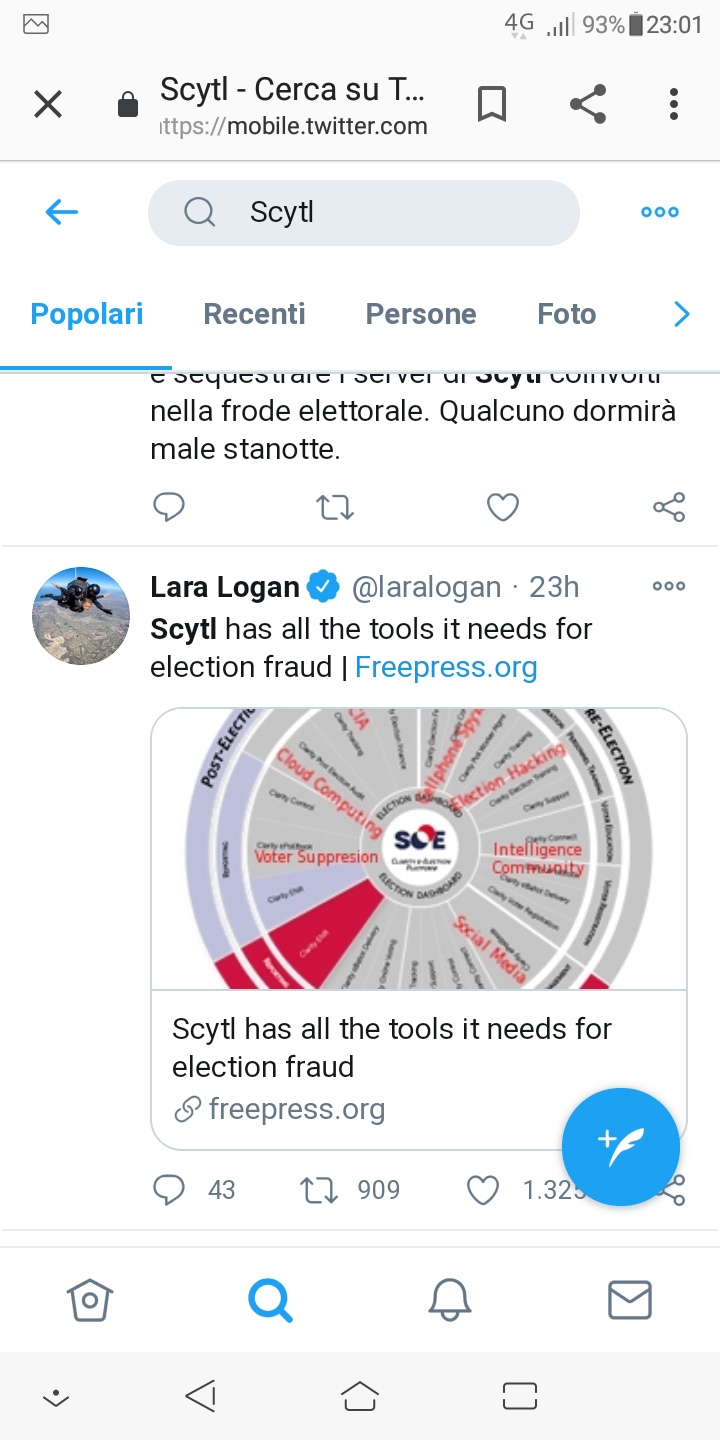Expand Lara Logan tweet options menu
This screenshot has height=1440, width=720.
pyautogui.click(x=669, y=587)
